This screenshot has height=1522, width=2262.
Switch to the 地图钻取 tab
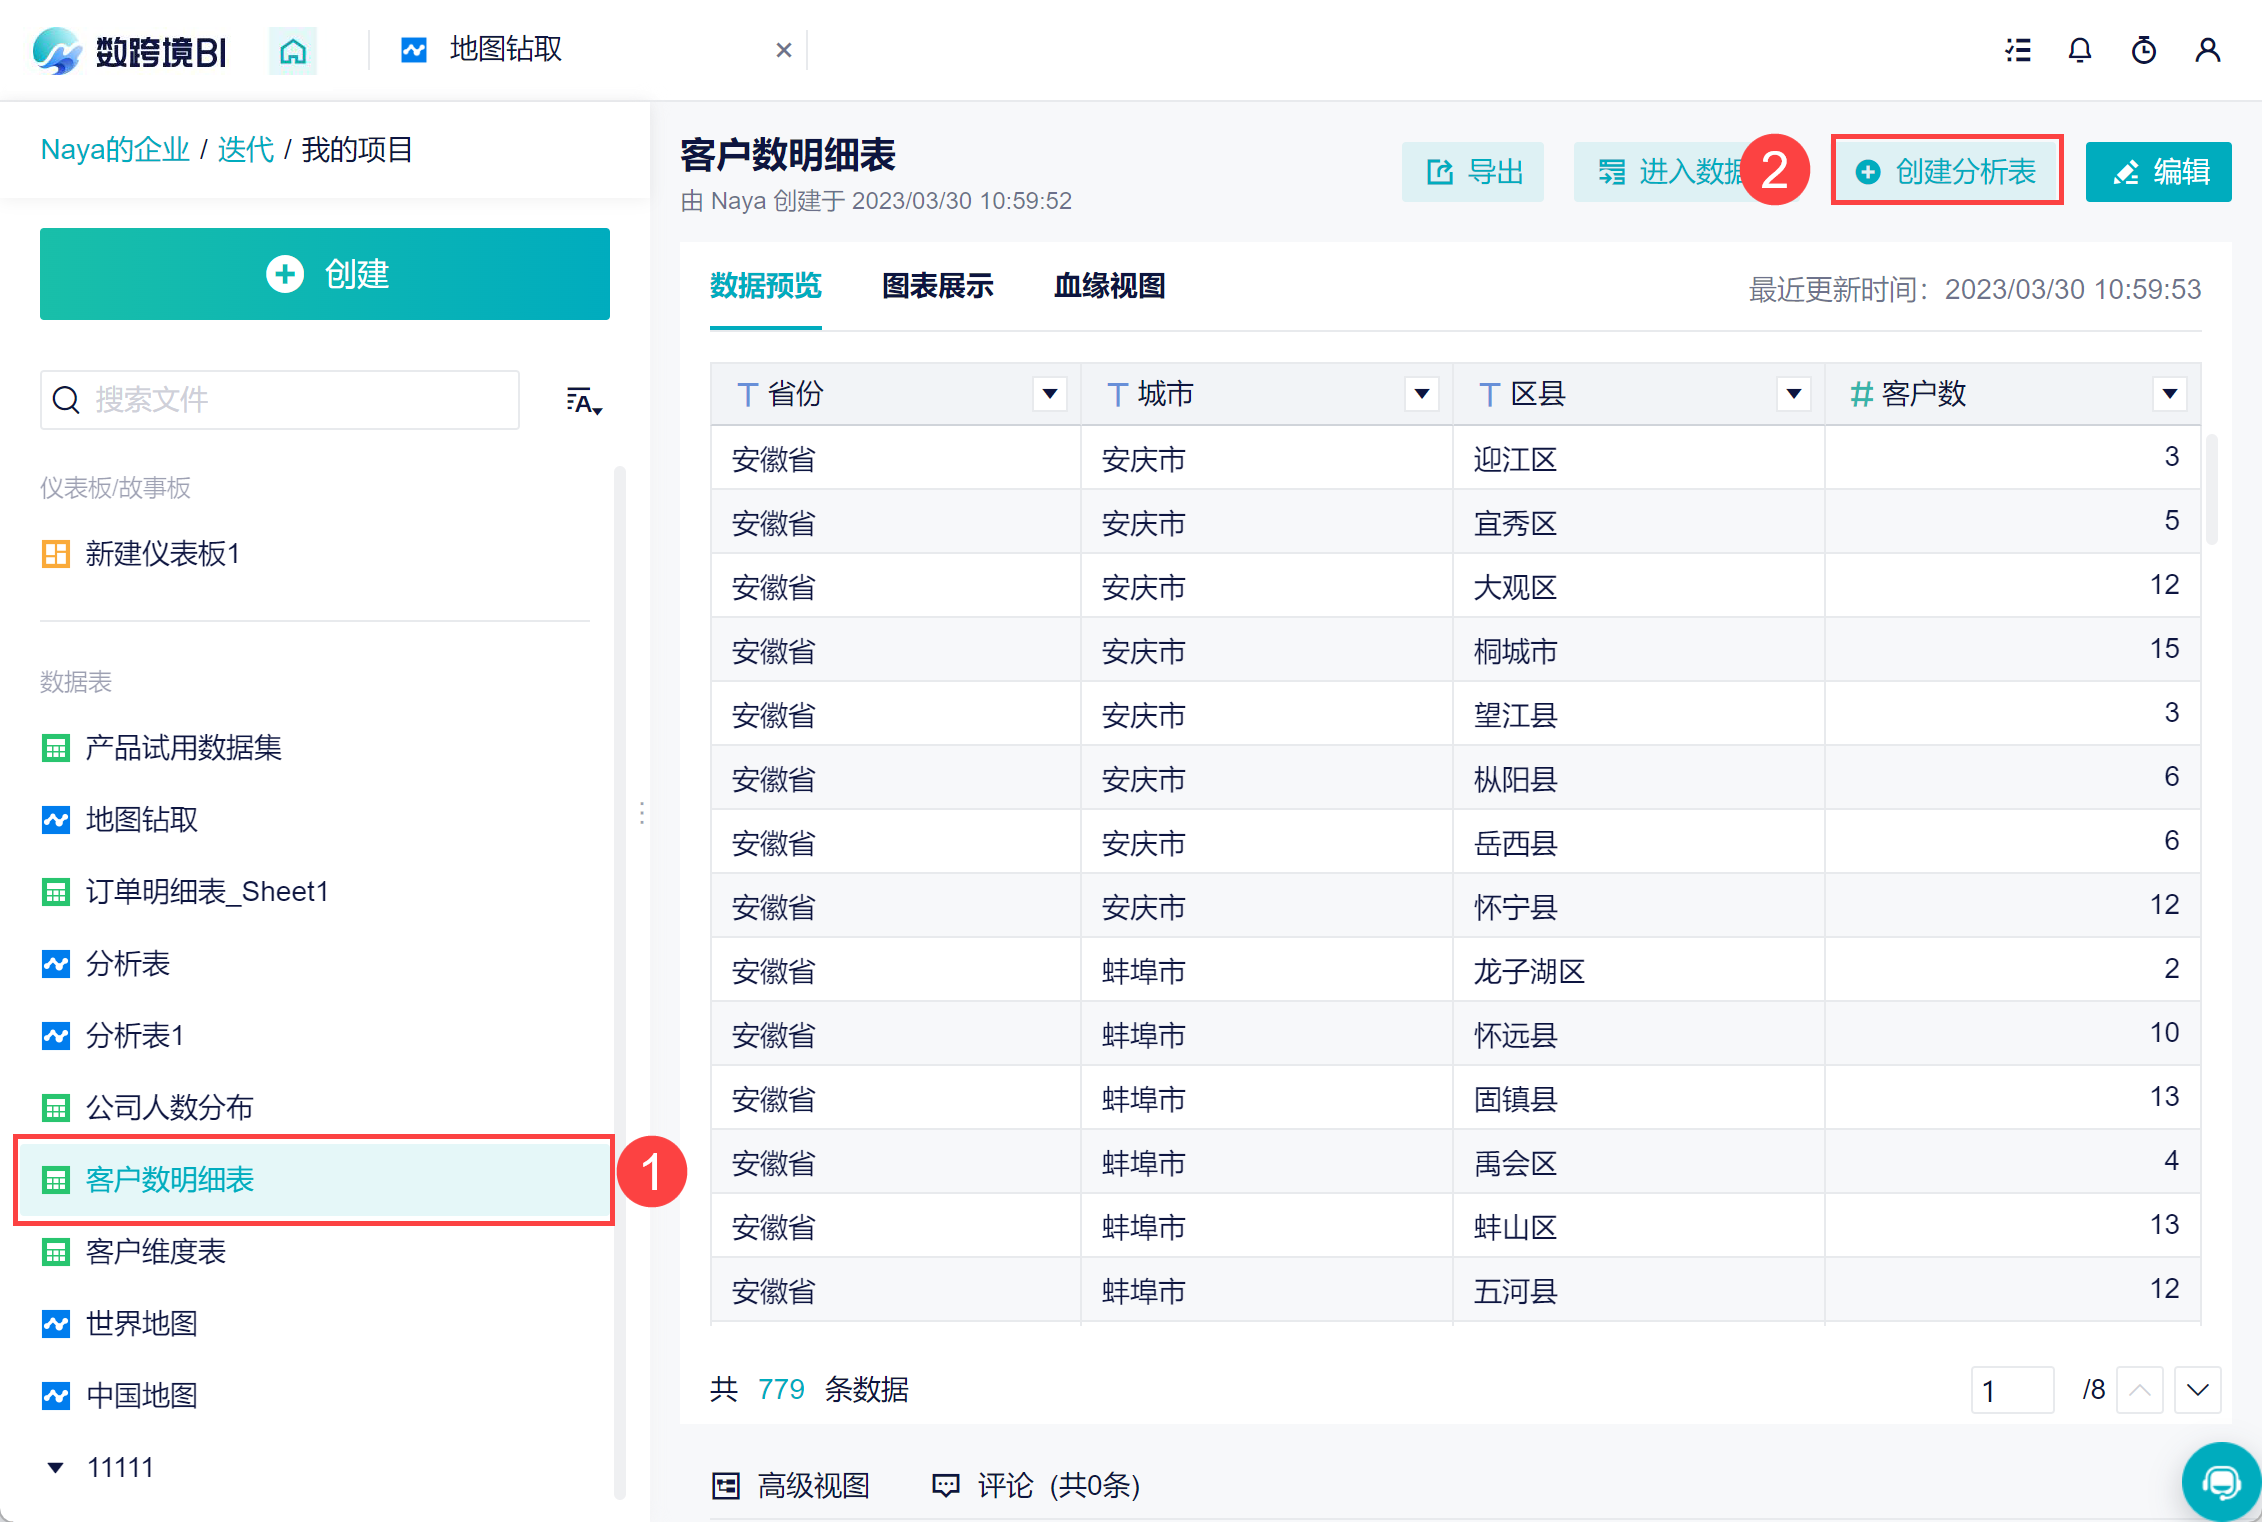(506, 49)
